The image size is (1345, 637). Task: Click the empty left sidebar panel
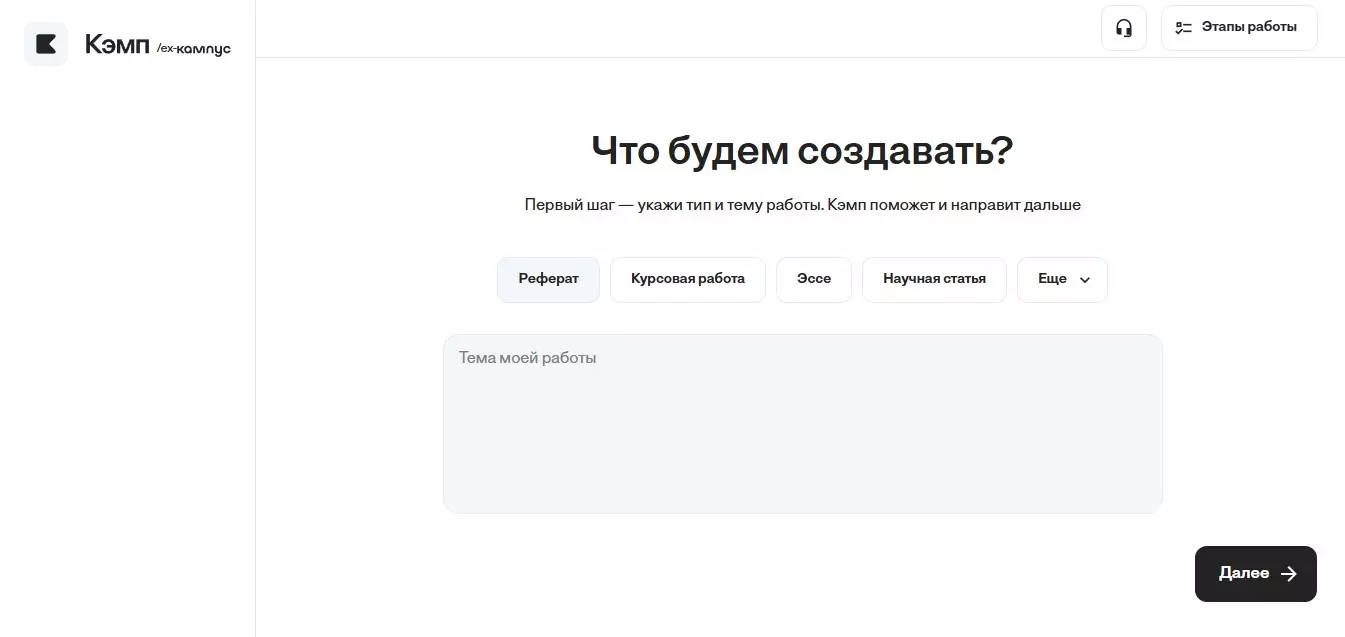(127, 350)
